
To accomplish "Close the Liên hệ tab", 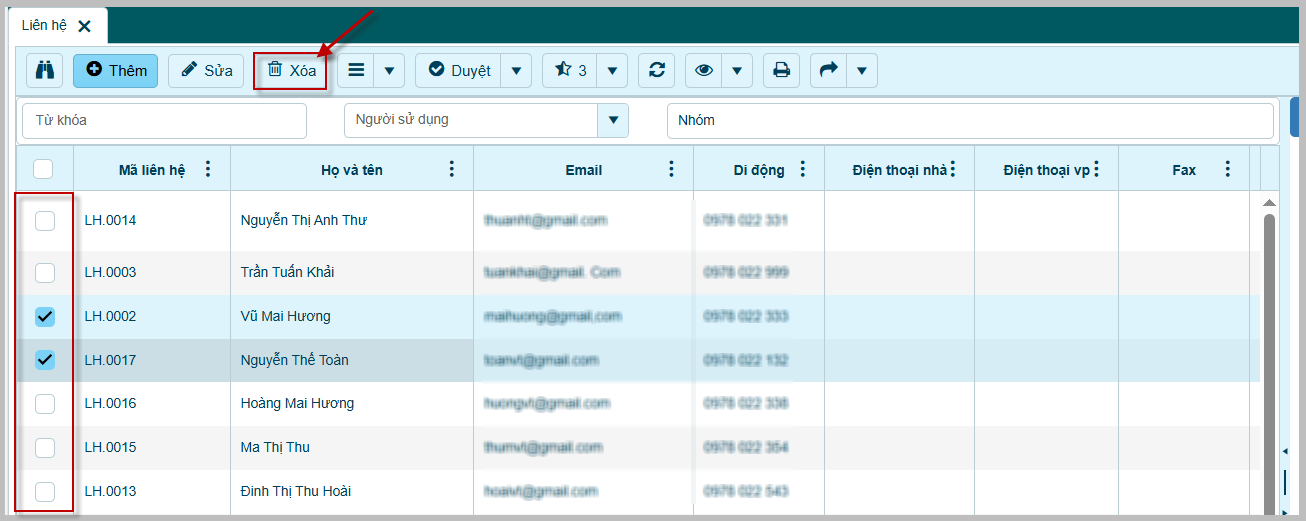I will pos(84,27).
